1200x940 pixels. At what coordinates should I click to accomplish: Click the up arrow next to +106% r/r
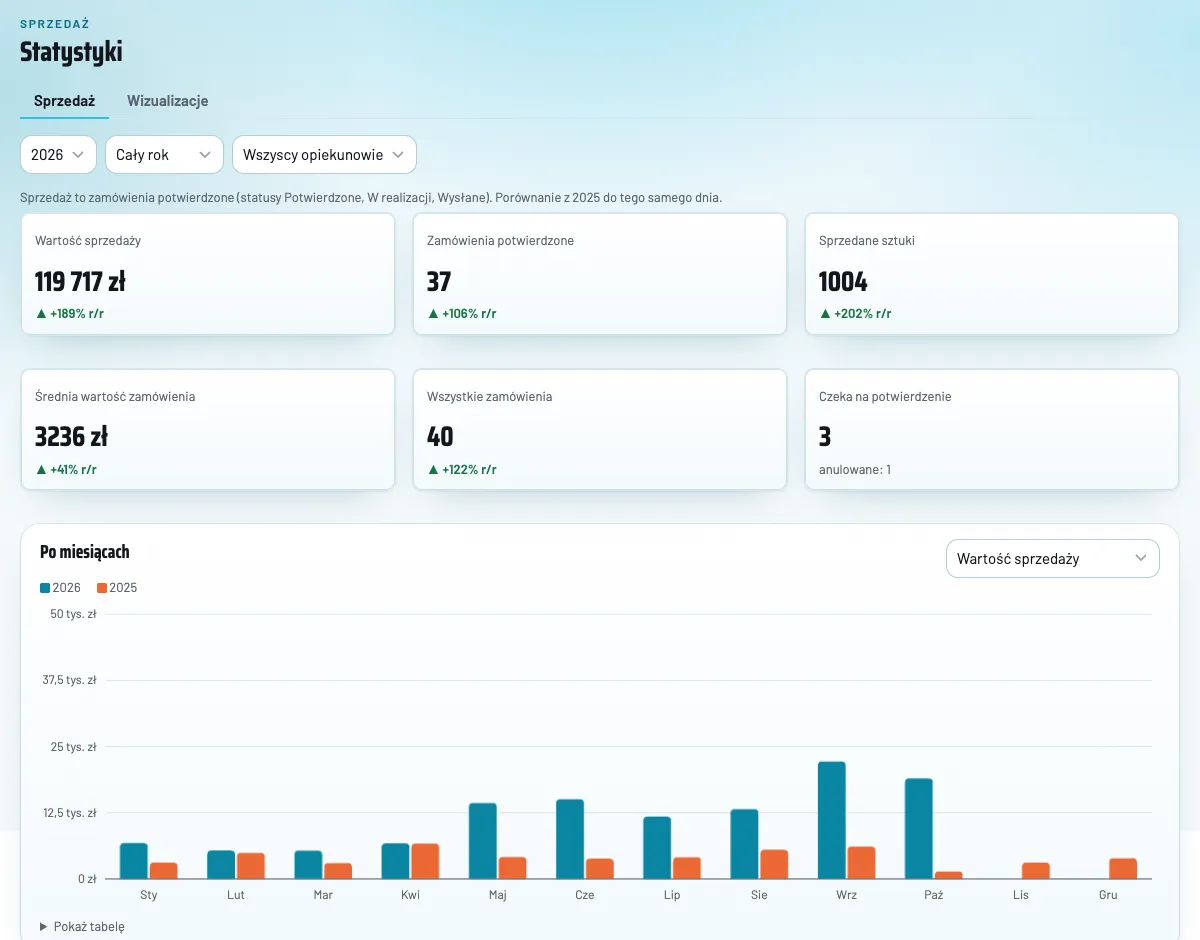433,314
